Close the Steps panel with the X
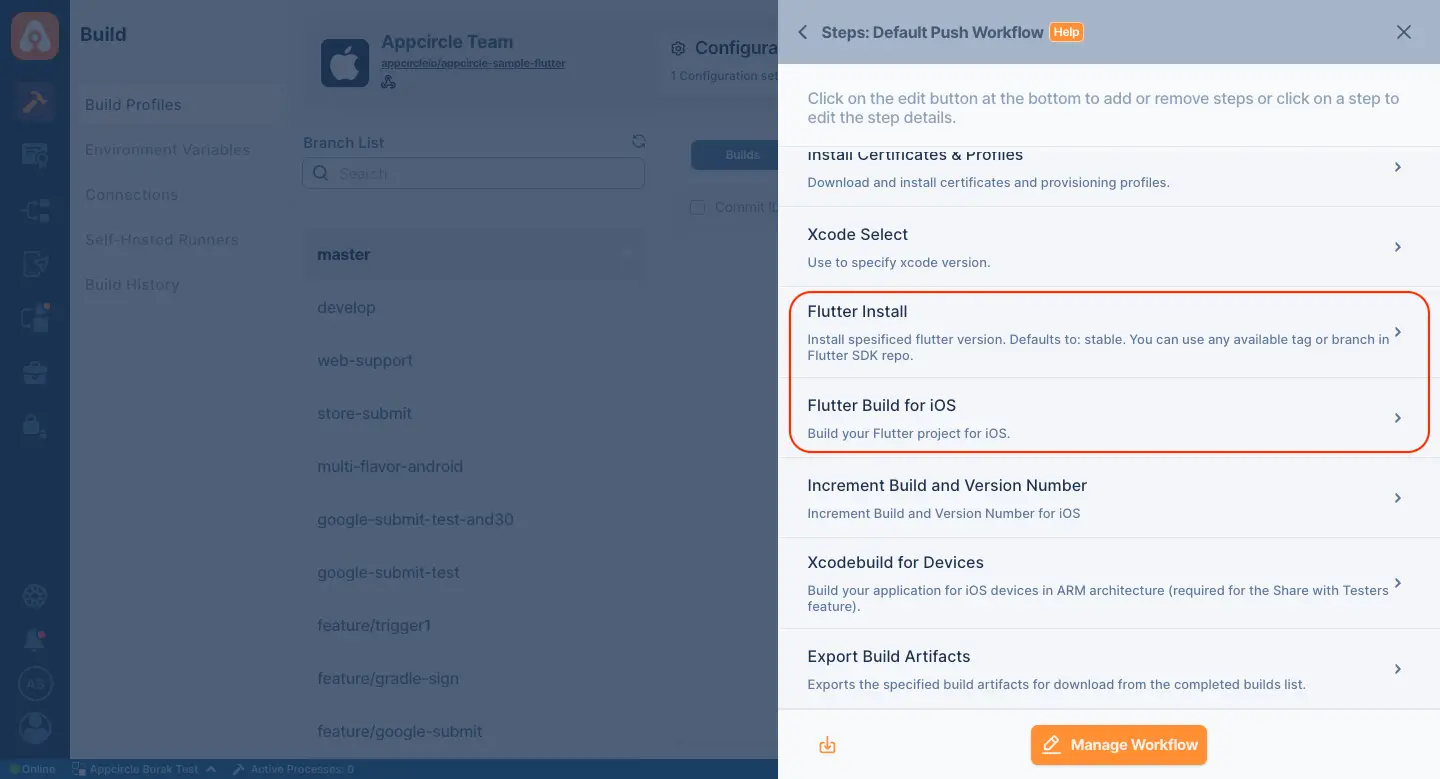This screenshot has height=779, width=1440. coord(1404,32)
